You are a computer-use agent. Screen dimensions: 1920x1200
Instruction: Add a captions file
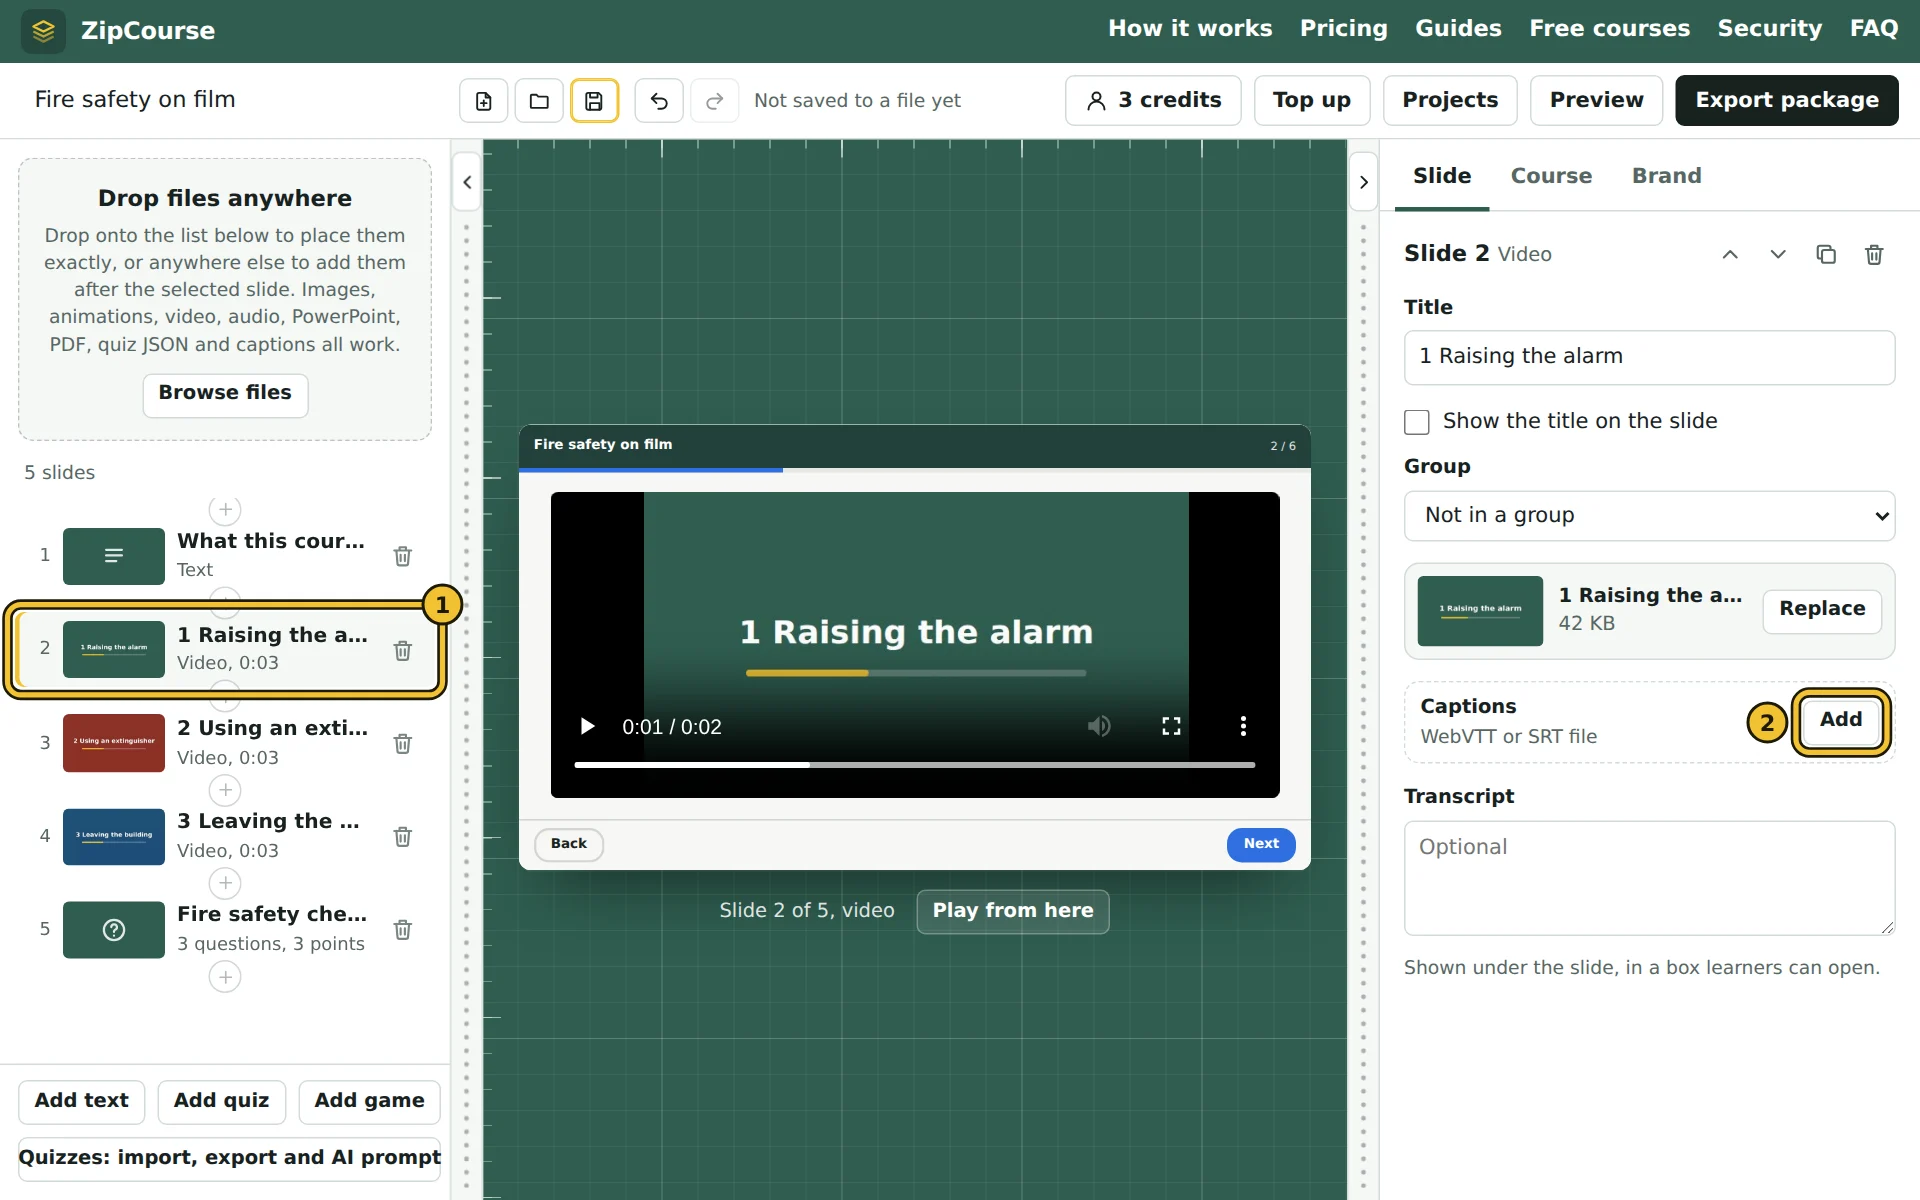1840,720
